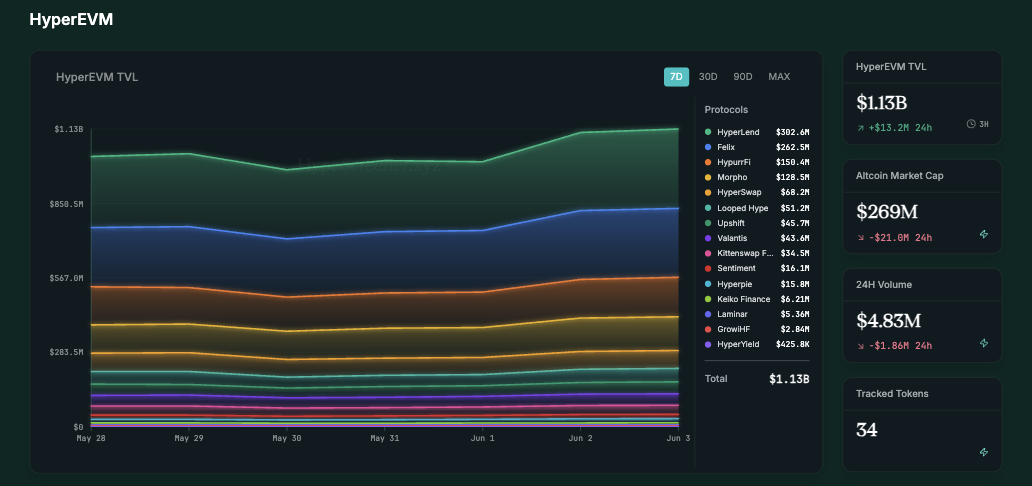Click the Valantis purple color dot
This screenshot has width=1032, height=486.
[708, 238]
